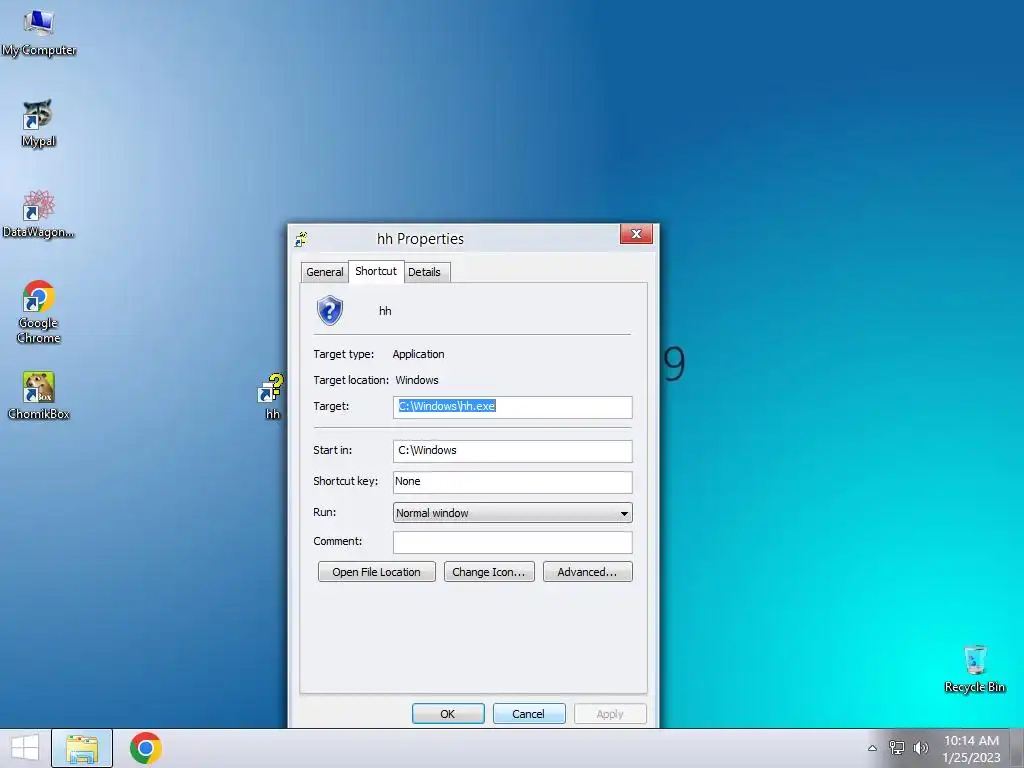Viewport: 1024px width, 768px height.
Task: Launch Chrome from the taskbar
Action: tap(146, 748)
